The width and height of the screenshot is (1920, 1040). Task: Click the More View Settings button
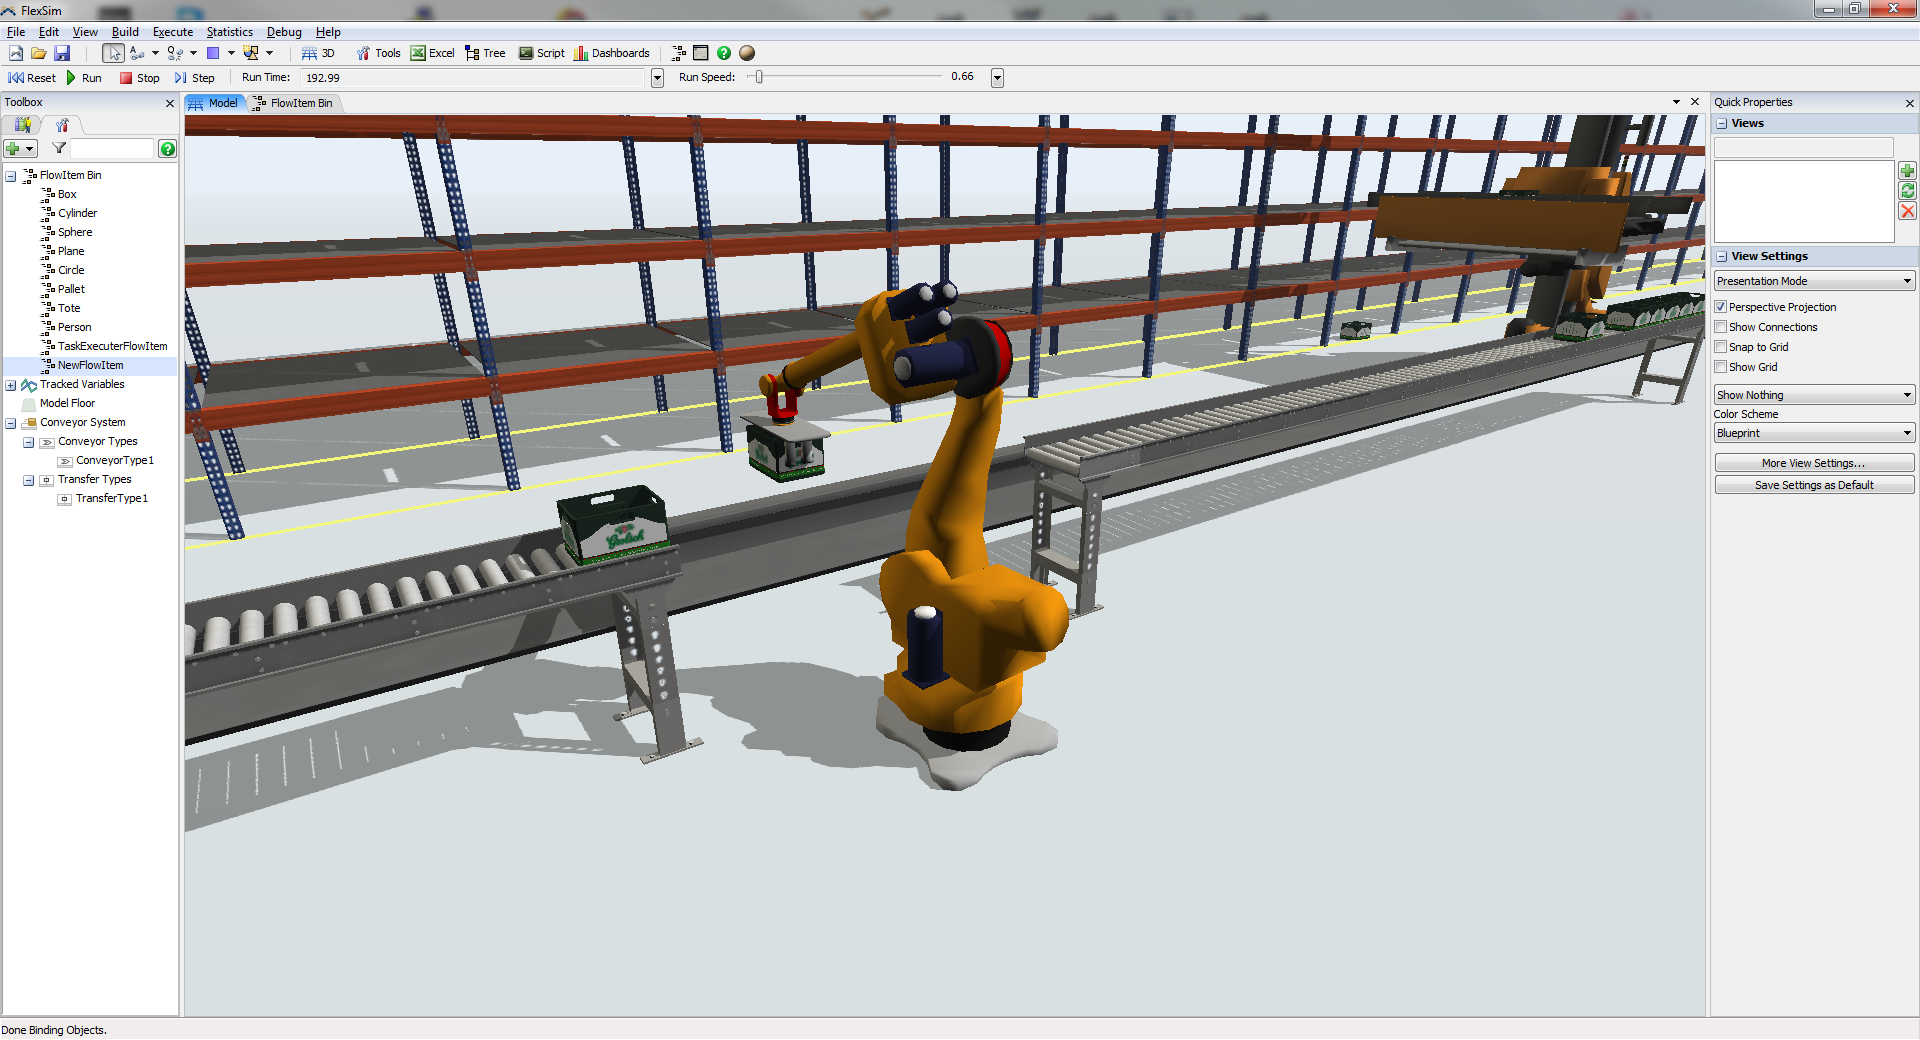tap(1813, 462)
